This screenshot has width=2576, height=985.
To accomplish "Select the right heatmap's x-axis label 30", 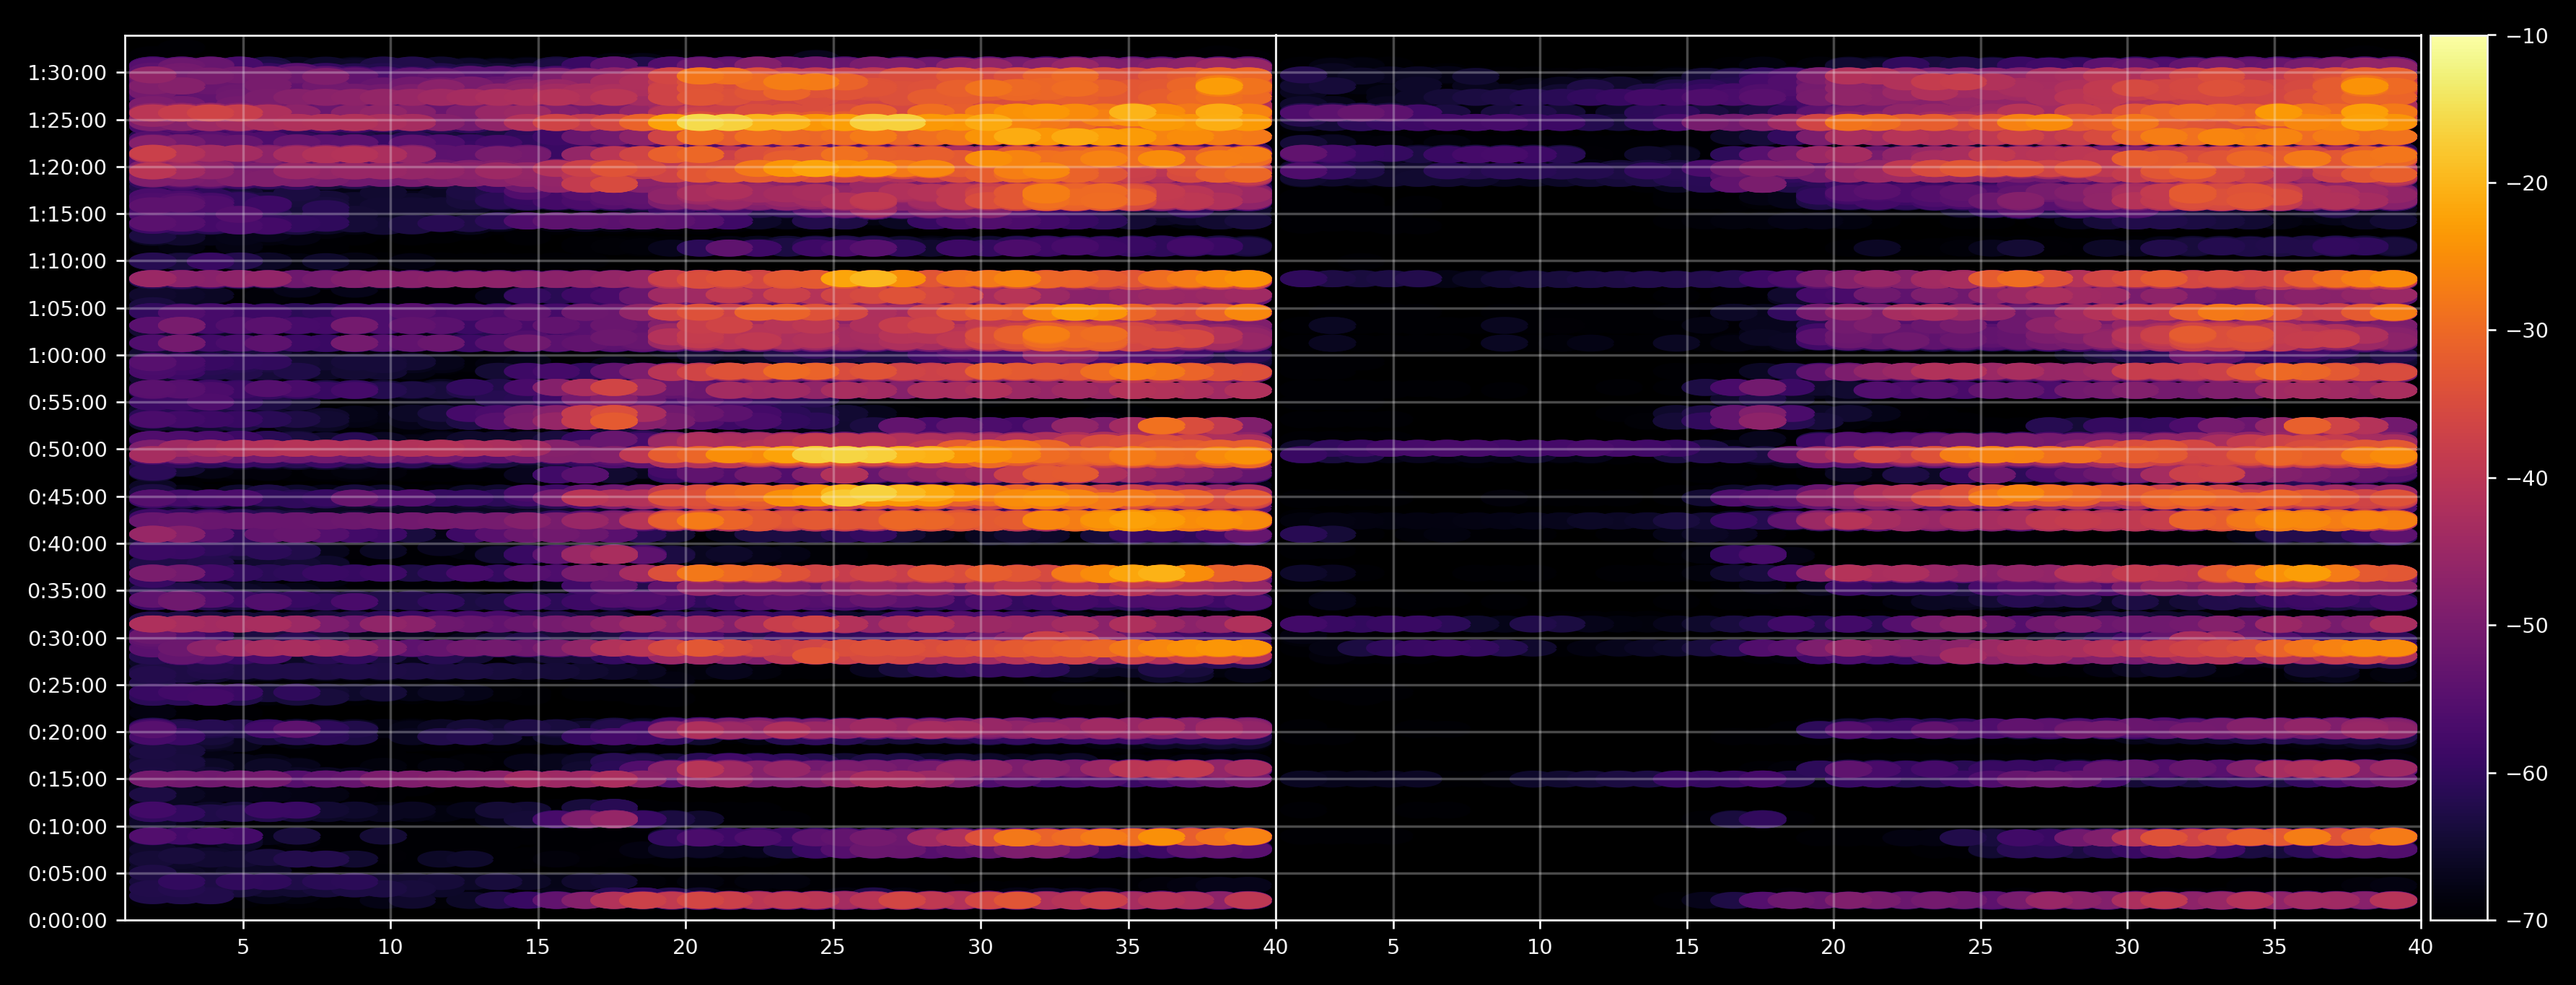I will click(2127, 947).
